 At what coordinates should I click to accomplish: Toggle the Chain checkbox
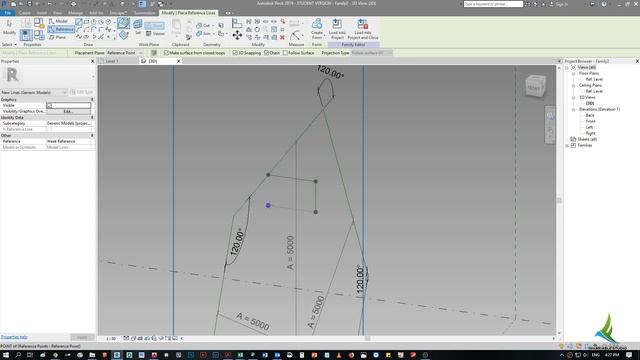(x=267, y=53)
